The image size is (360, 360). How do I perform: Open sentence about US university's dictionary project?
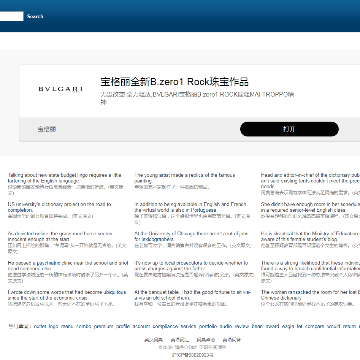tap(60, 207)
